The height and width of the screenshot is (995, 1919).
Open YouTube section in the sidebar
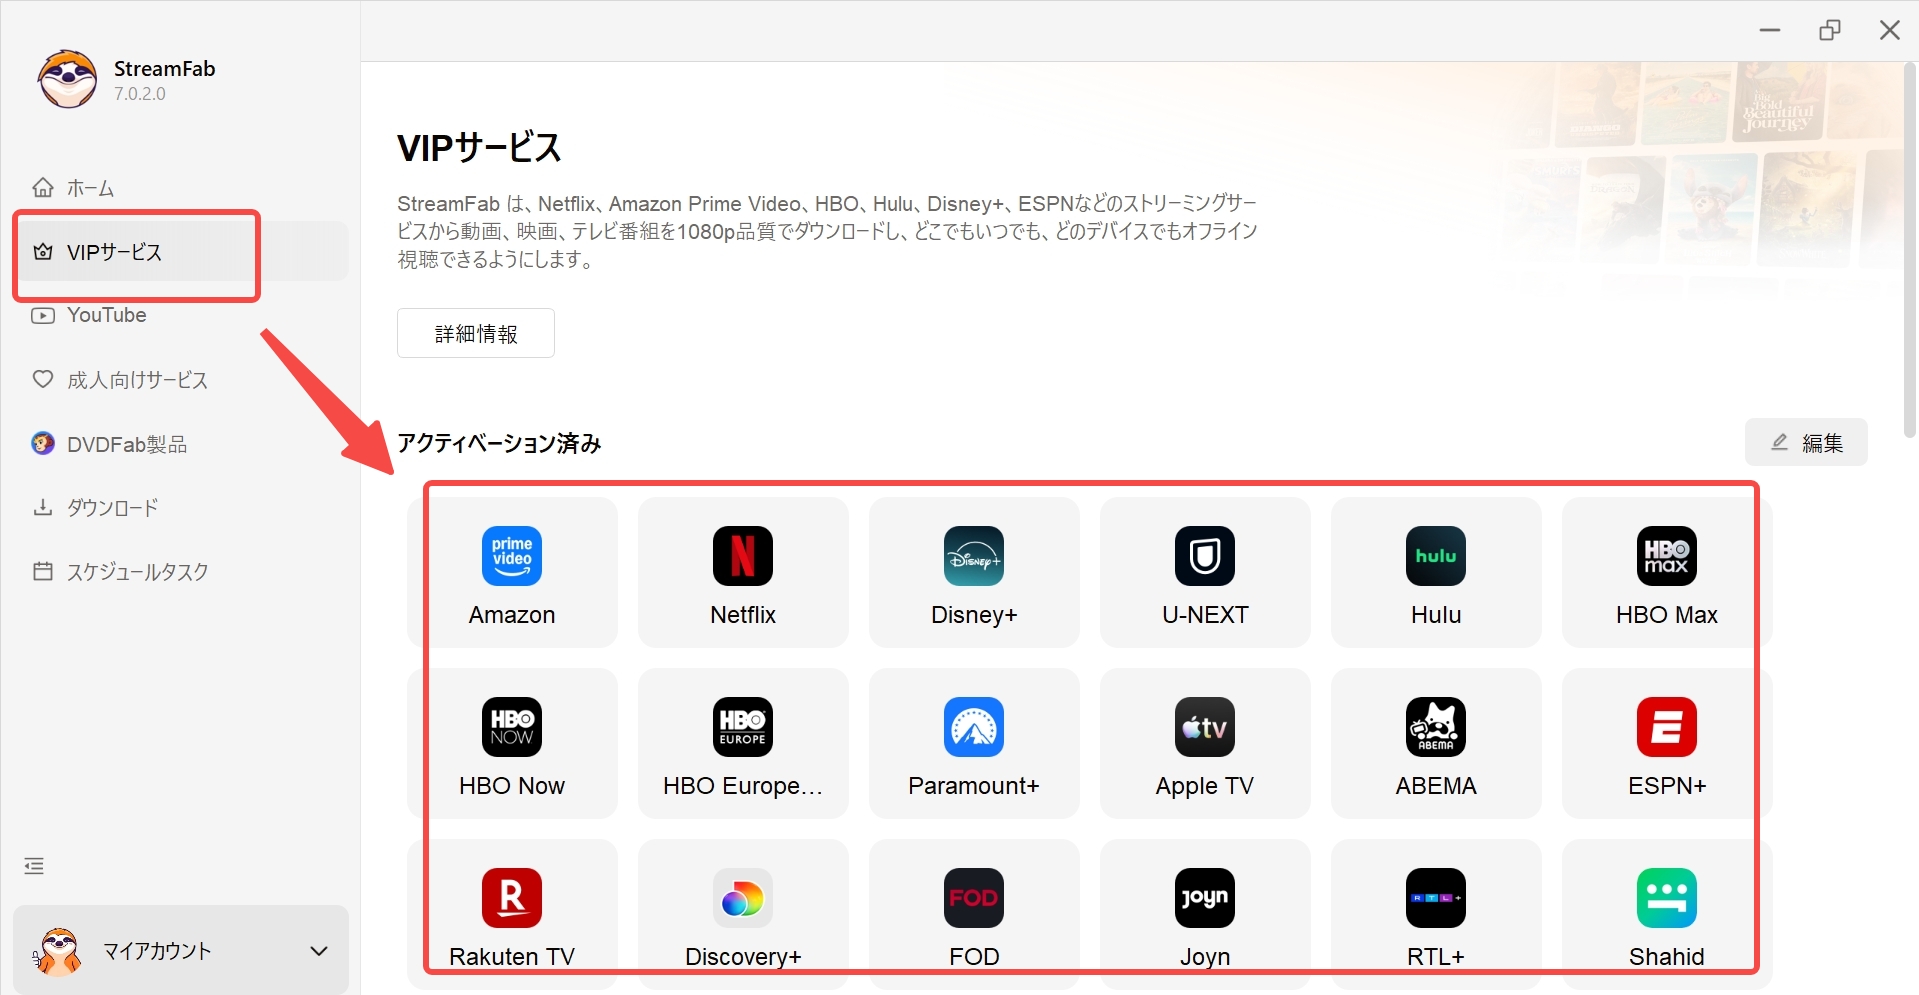180,315
